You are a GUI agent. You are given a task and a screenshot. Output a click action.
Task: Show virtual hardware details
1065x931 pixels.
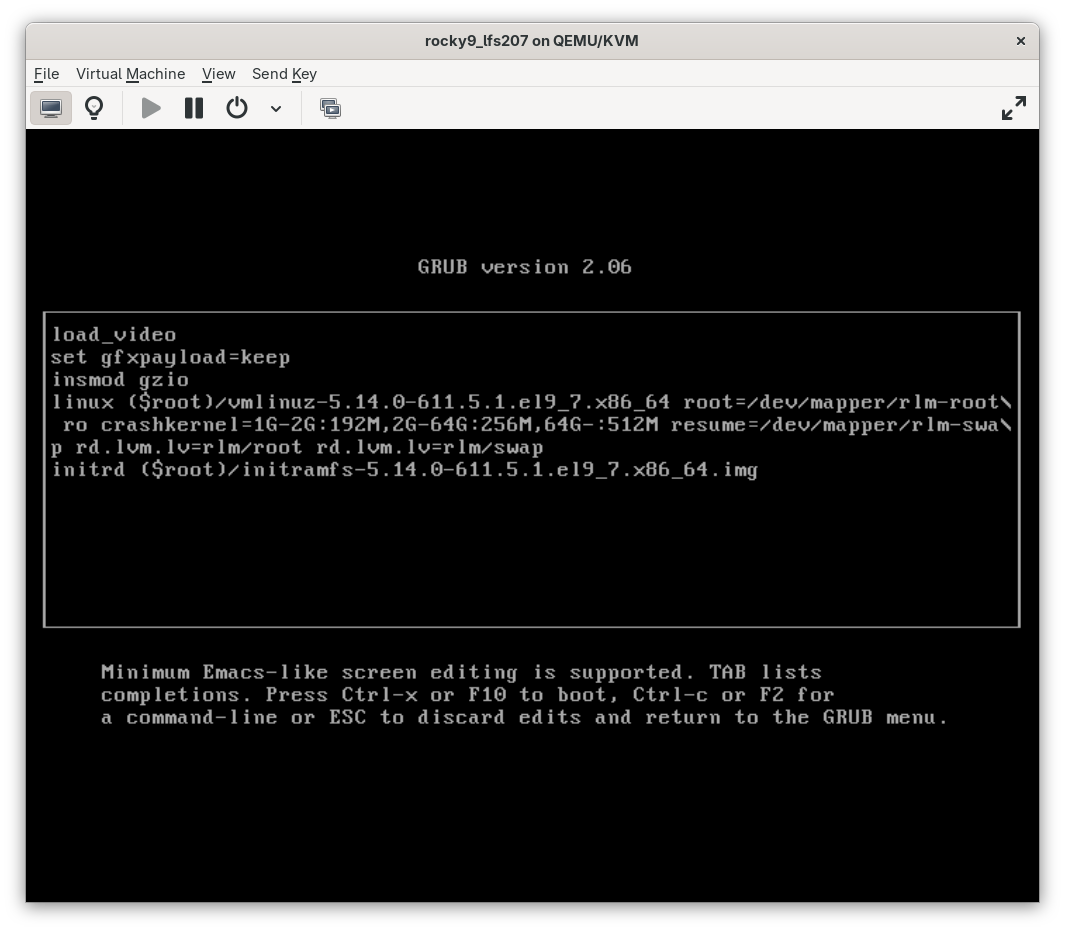[94, 107]
